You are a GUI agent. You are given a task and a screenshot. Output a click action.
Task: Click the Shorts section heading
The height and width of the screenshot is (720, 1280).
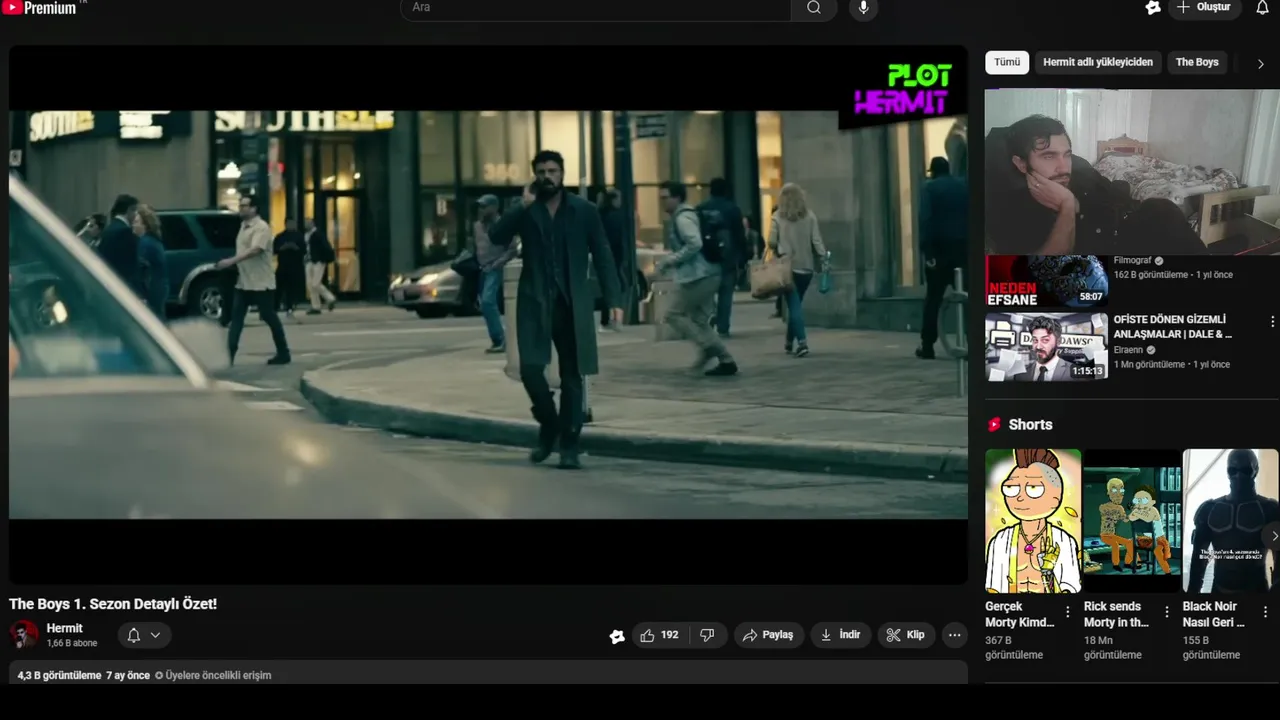click(x=1030, y=425)
